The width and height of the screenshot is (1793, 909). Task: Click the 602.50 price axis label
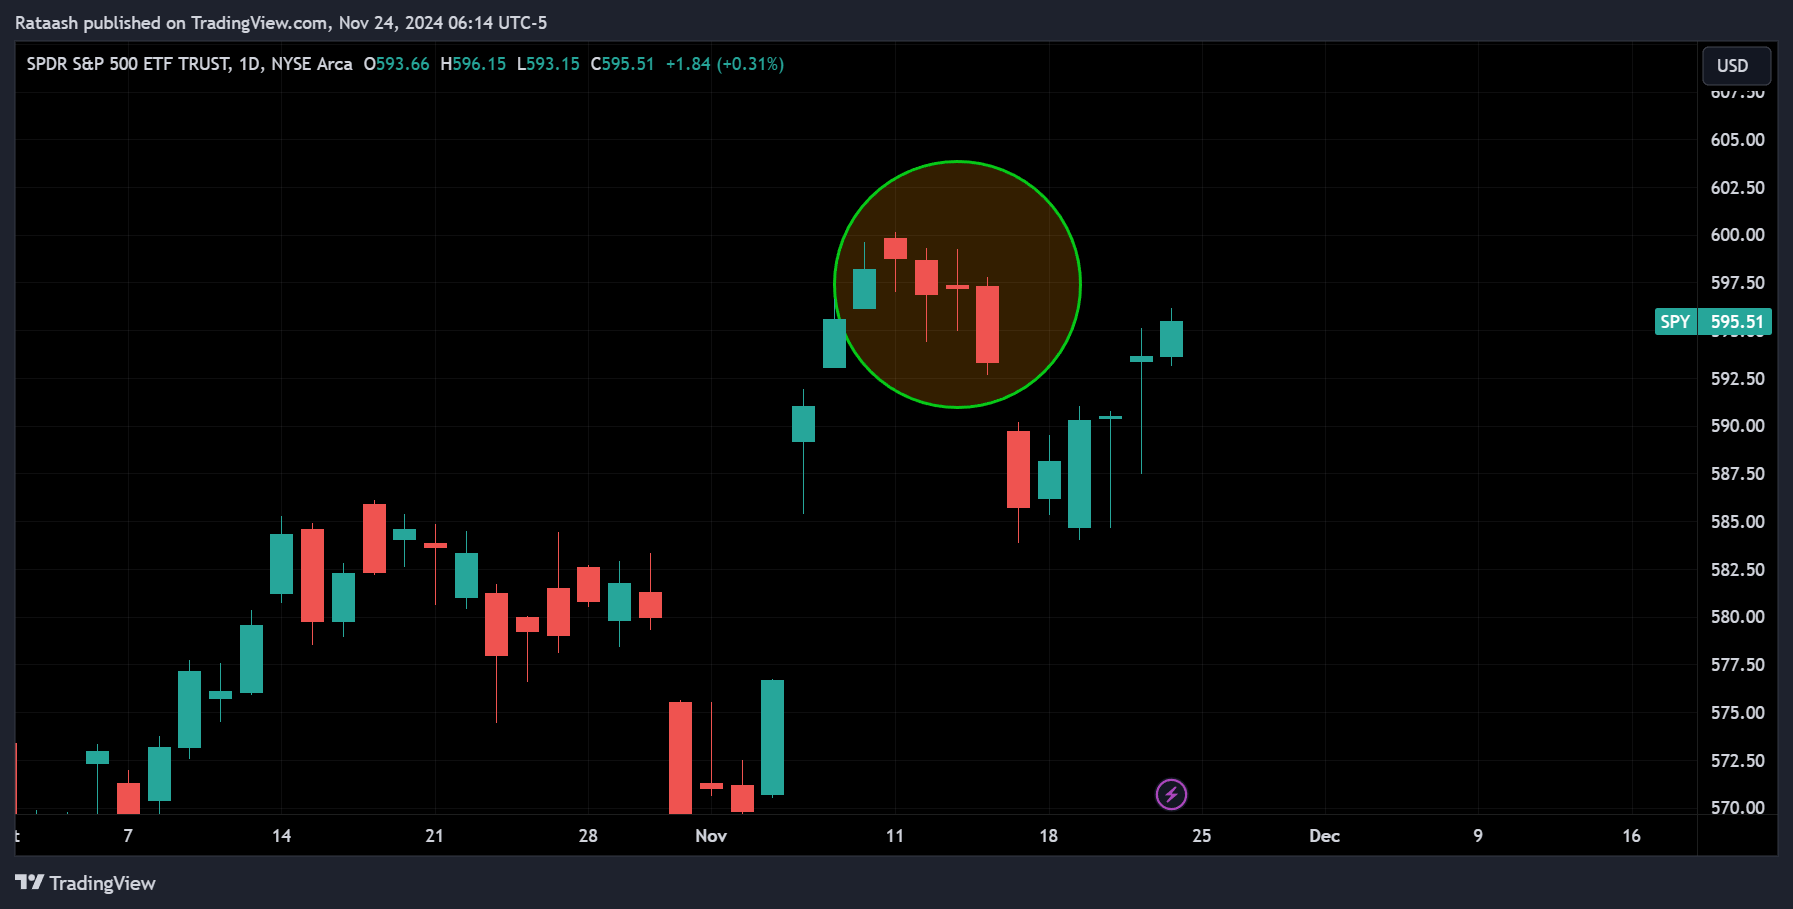click(x=1737, y=188)
